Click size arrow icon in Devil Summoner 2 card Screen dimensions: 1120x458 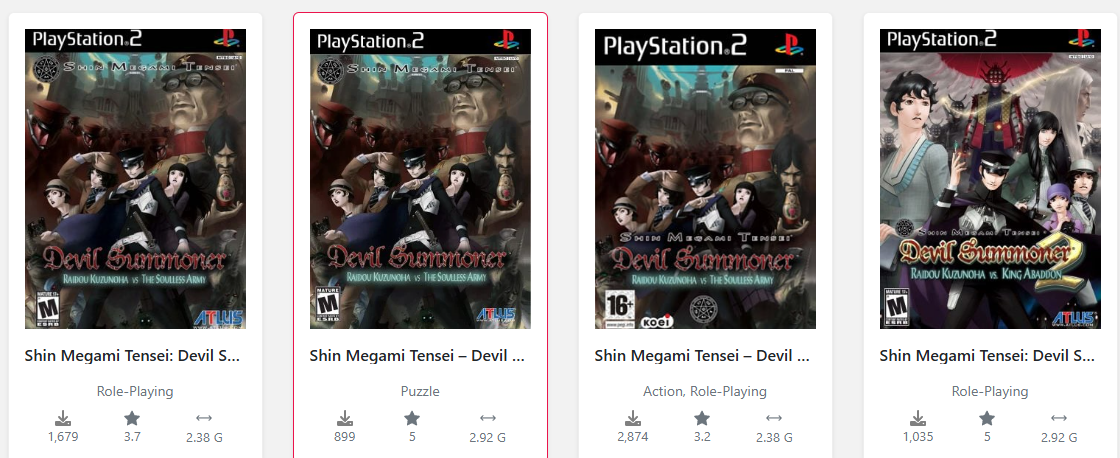1059,419
